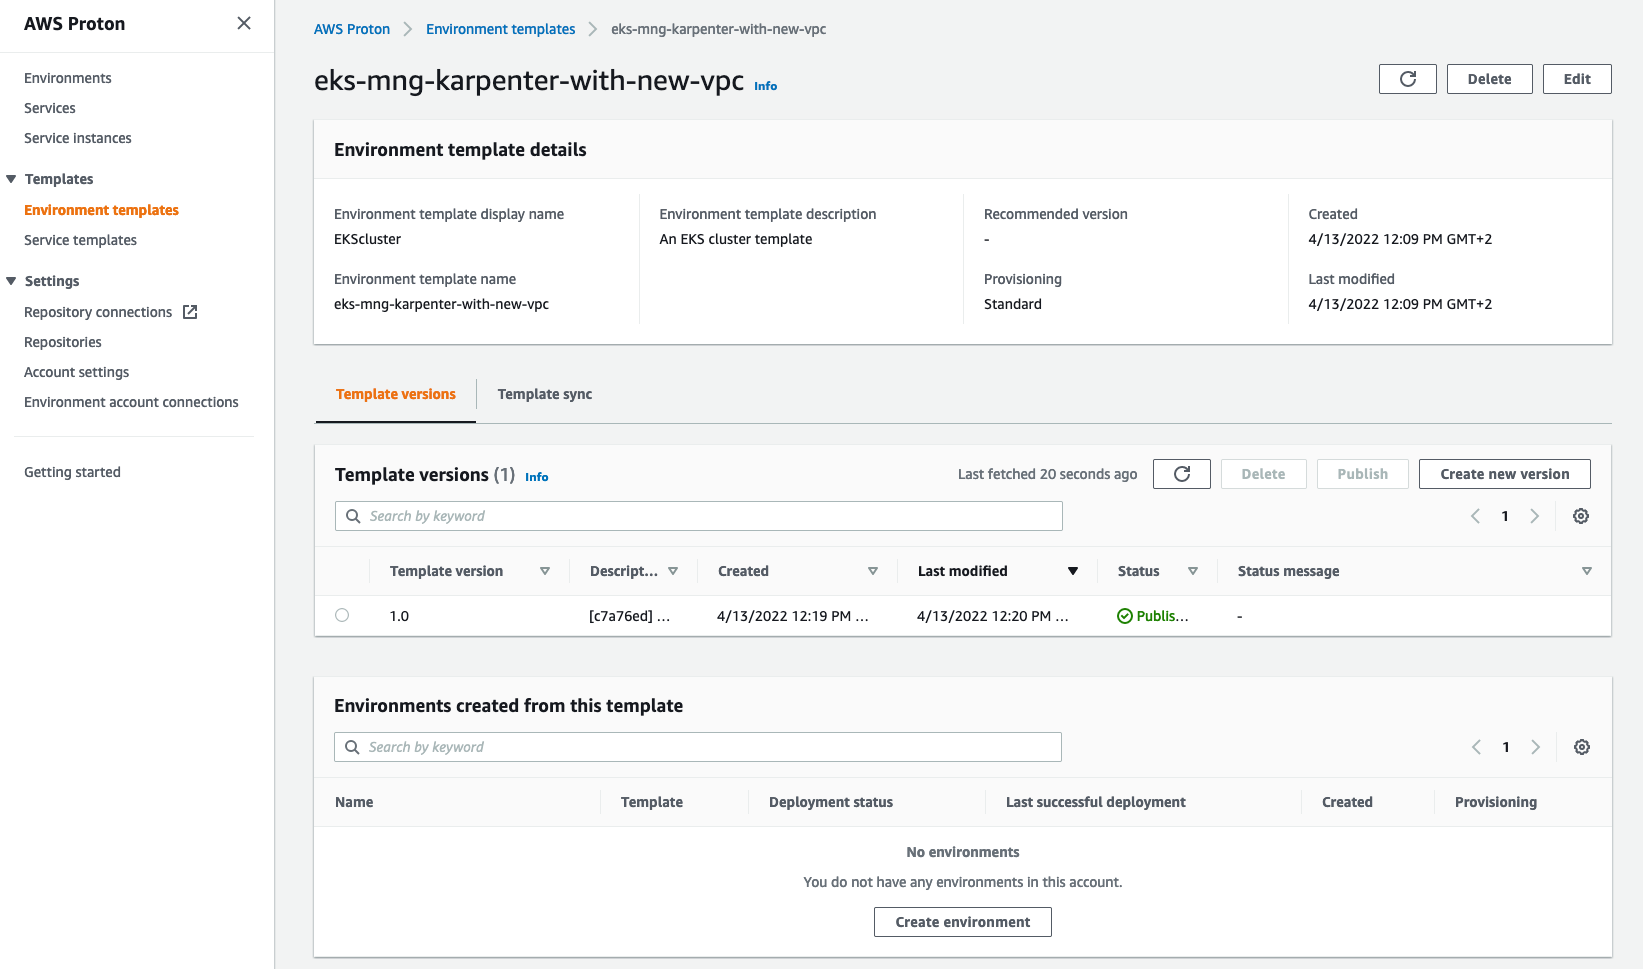This screenshot has height=969, width=1643.
Task: Open environments table preferences gear
Action: [x=1581, y=747]
